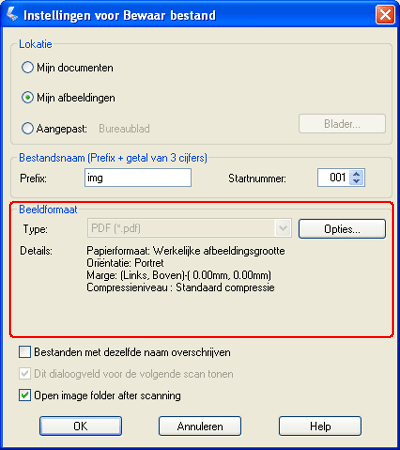This screenshot has width=400, height=450.
Task: Open the Opties... button
Action: pyautogui.click(x=342, y=229)
